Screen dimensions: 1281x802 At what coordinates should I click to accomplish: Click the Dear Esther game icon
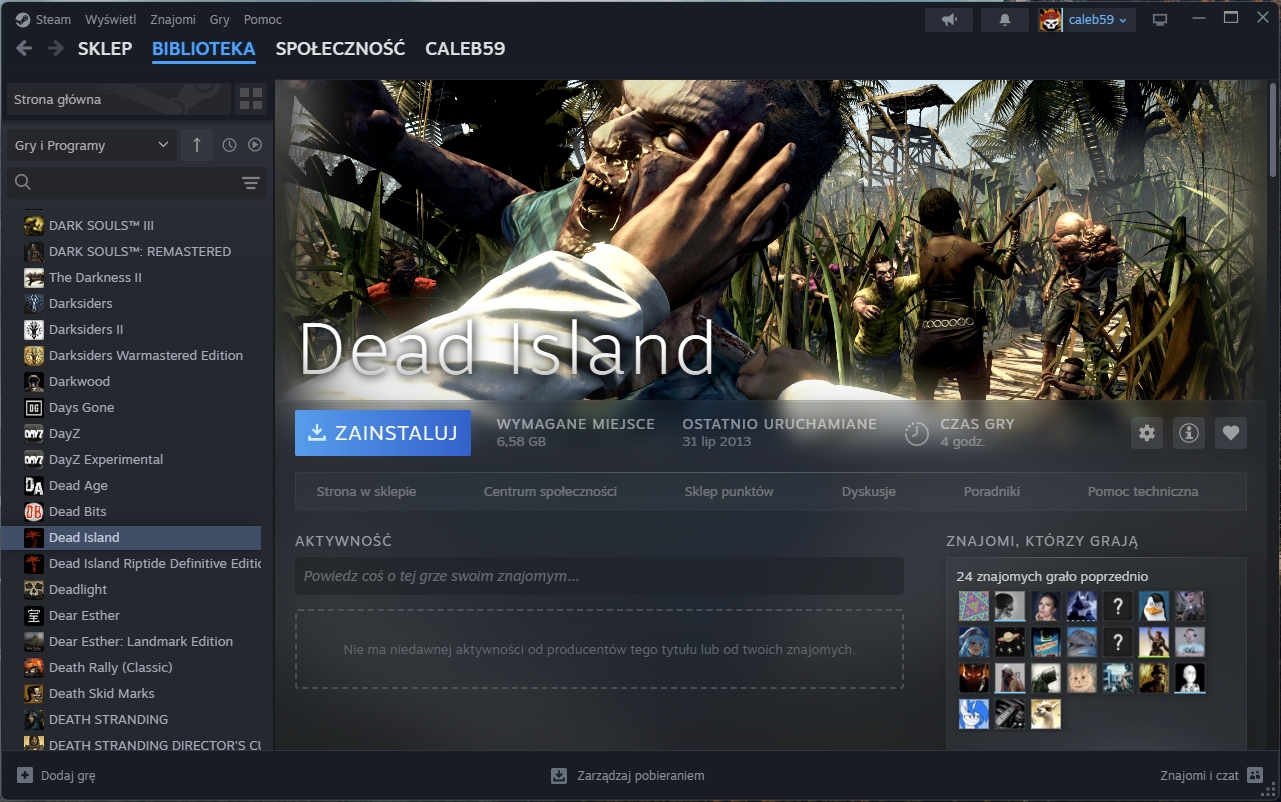pos(34,615)
